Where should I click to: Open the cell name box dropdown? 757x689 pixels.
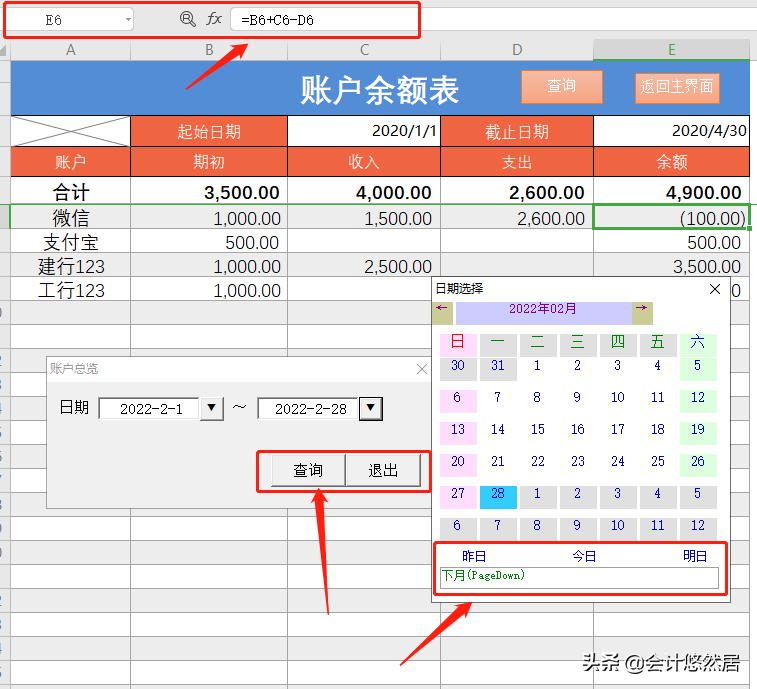pos(127,19)
